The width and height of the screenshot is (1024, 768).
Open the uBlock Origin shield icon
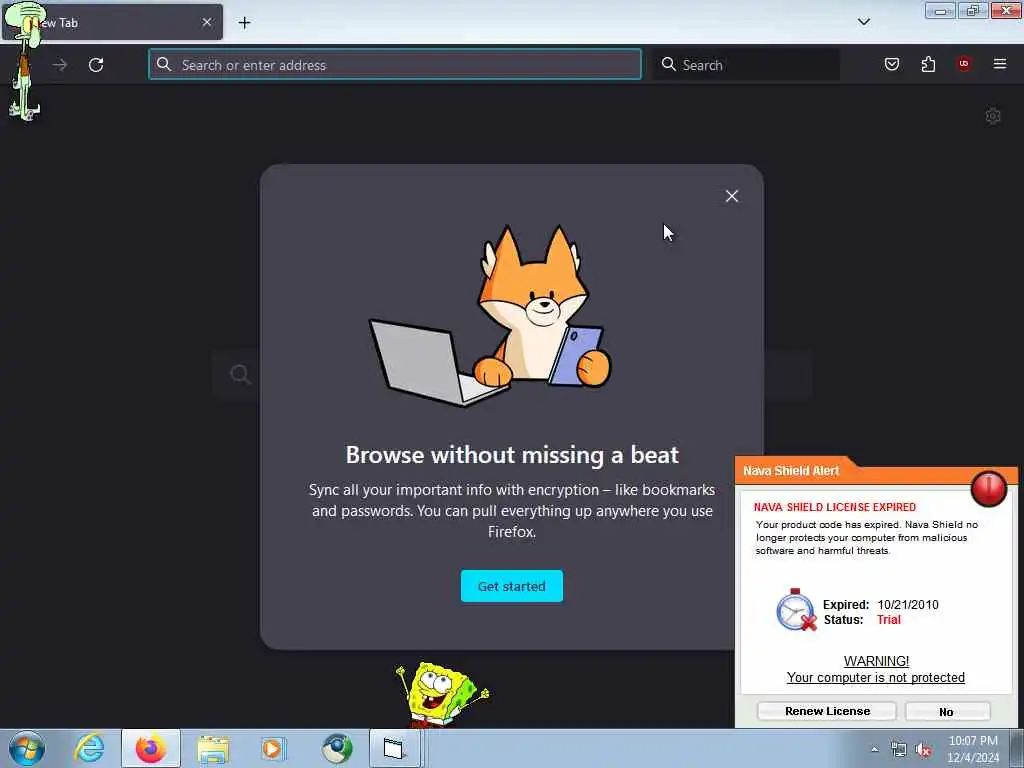tap(963, 63)
